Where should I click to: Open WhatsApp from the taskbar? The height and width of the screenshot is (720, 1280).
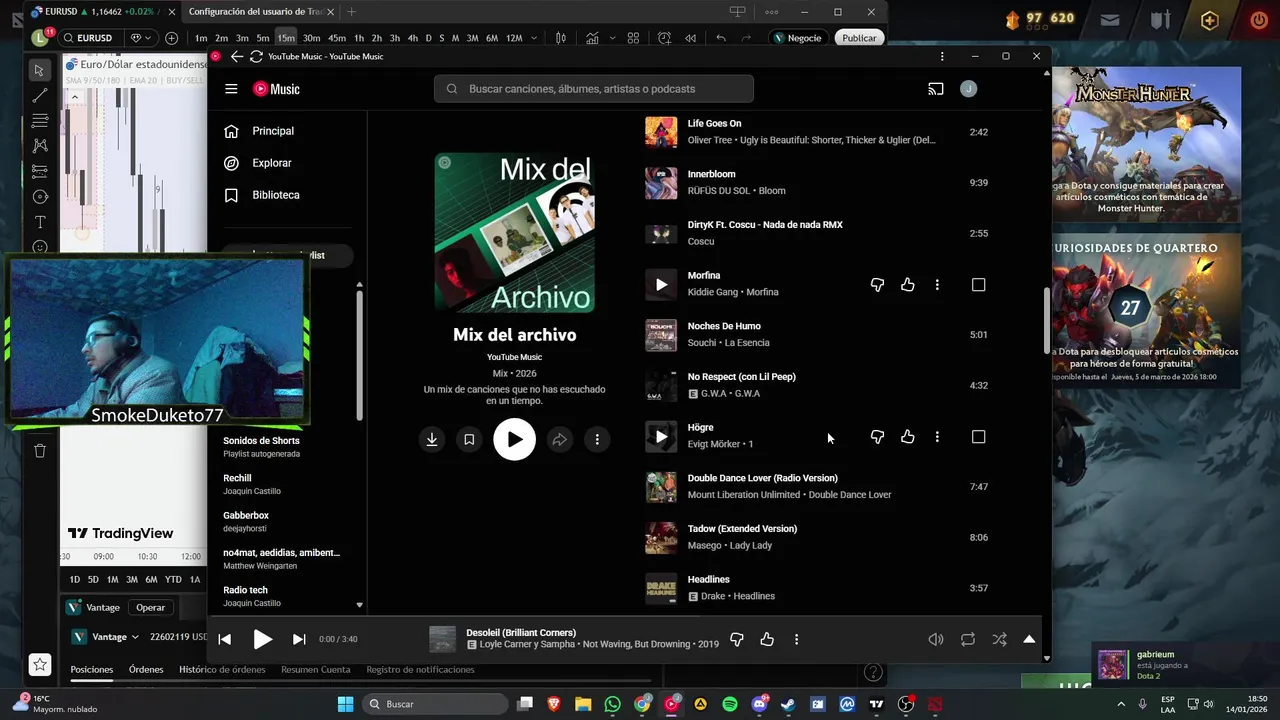pyautogui.click(x=612, y=704)
